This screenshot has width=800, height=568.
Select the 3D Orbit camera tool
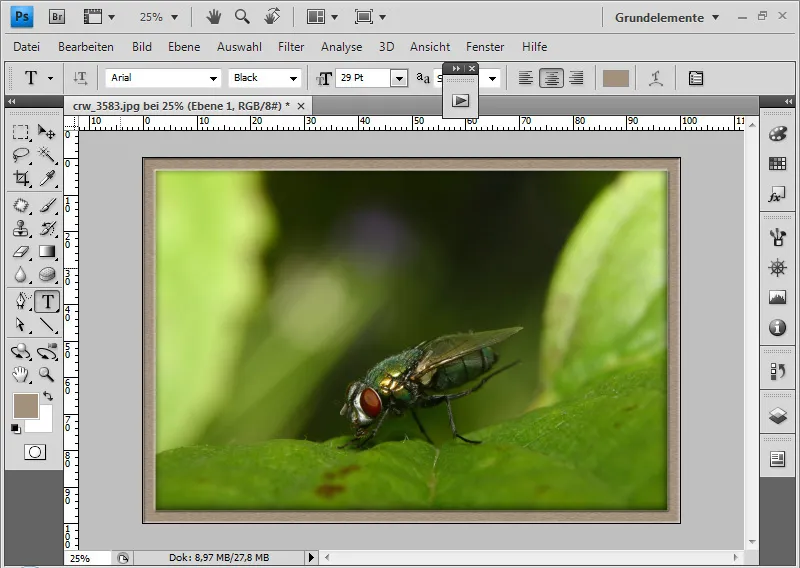[x=47, y=352]
